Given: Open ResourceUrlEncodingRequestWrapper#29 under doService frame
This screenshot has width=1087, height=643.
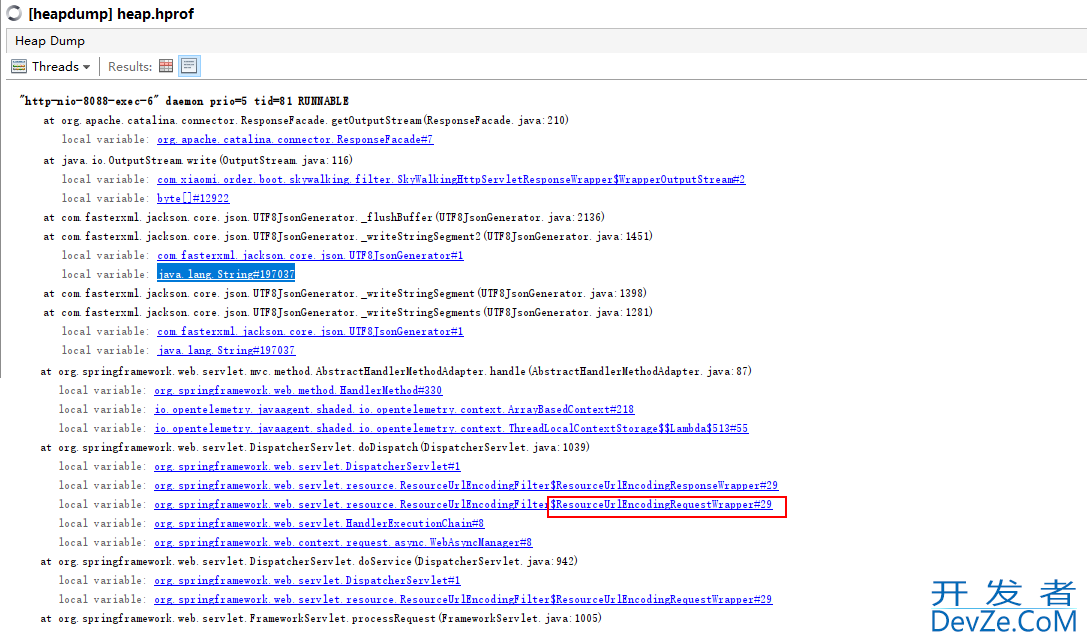Looking at the screenshot, I should click(x=463, y=600).
